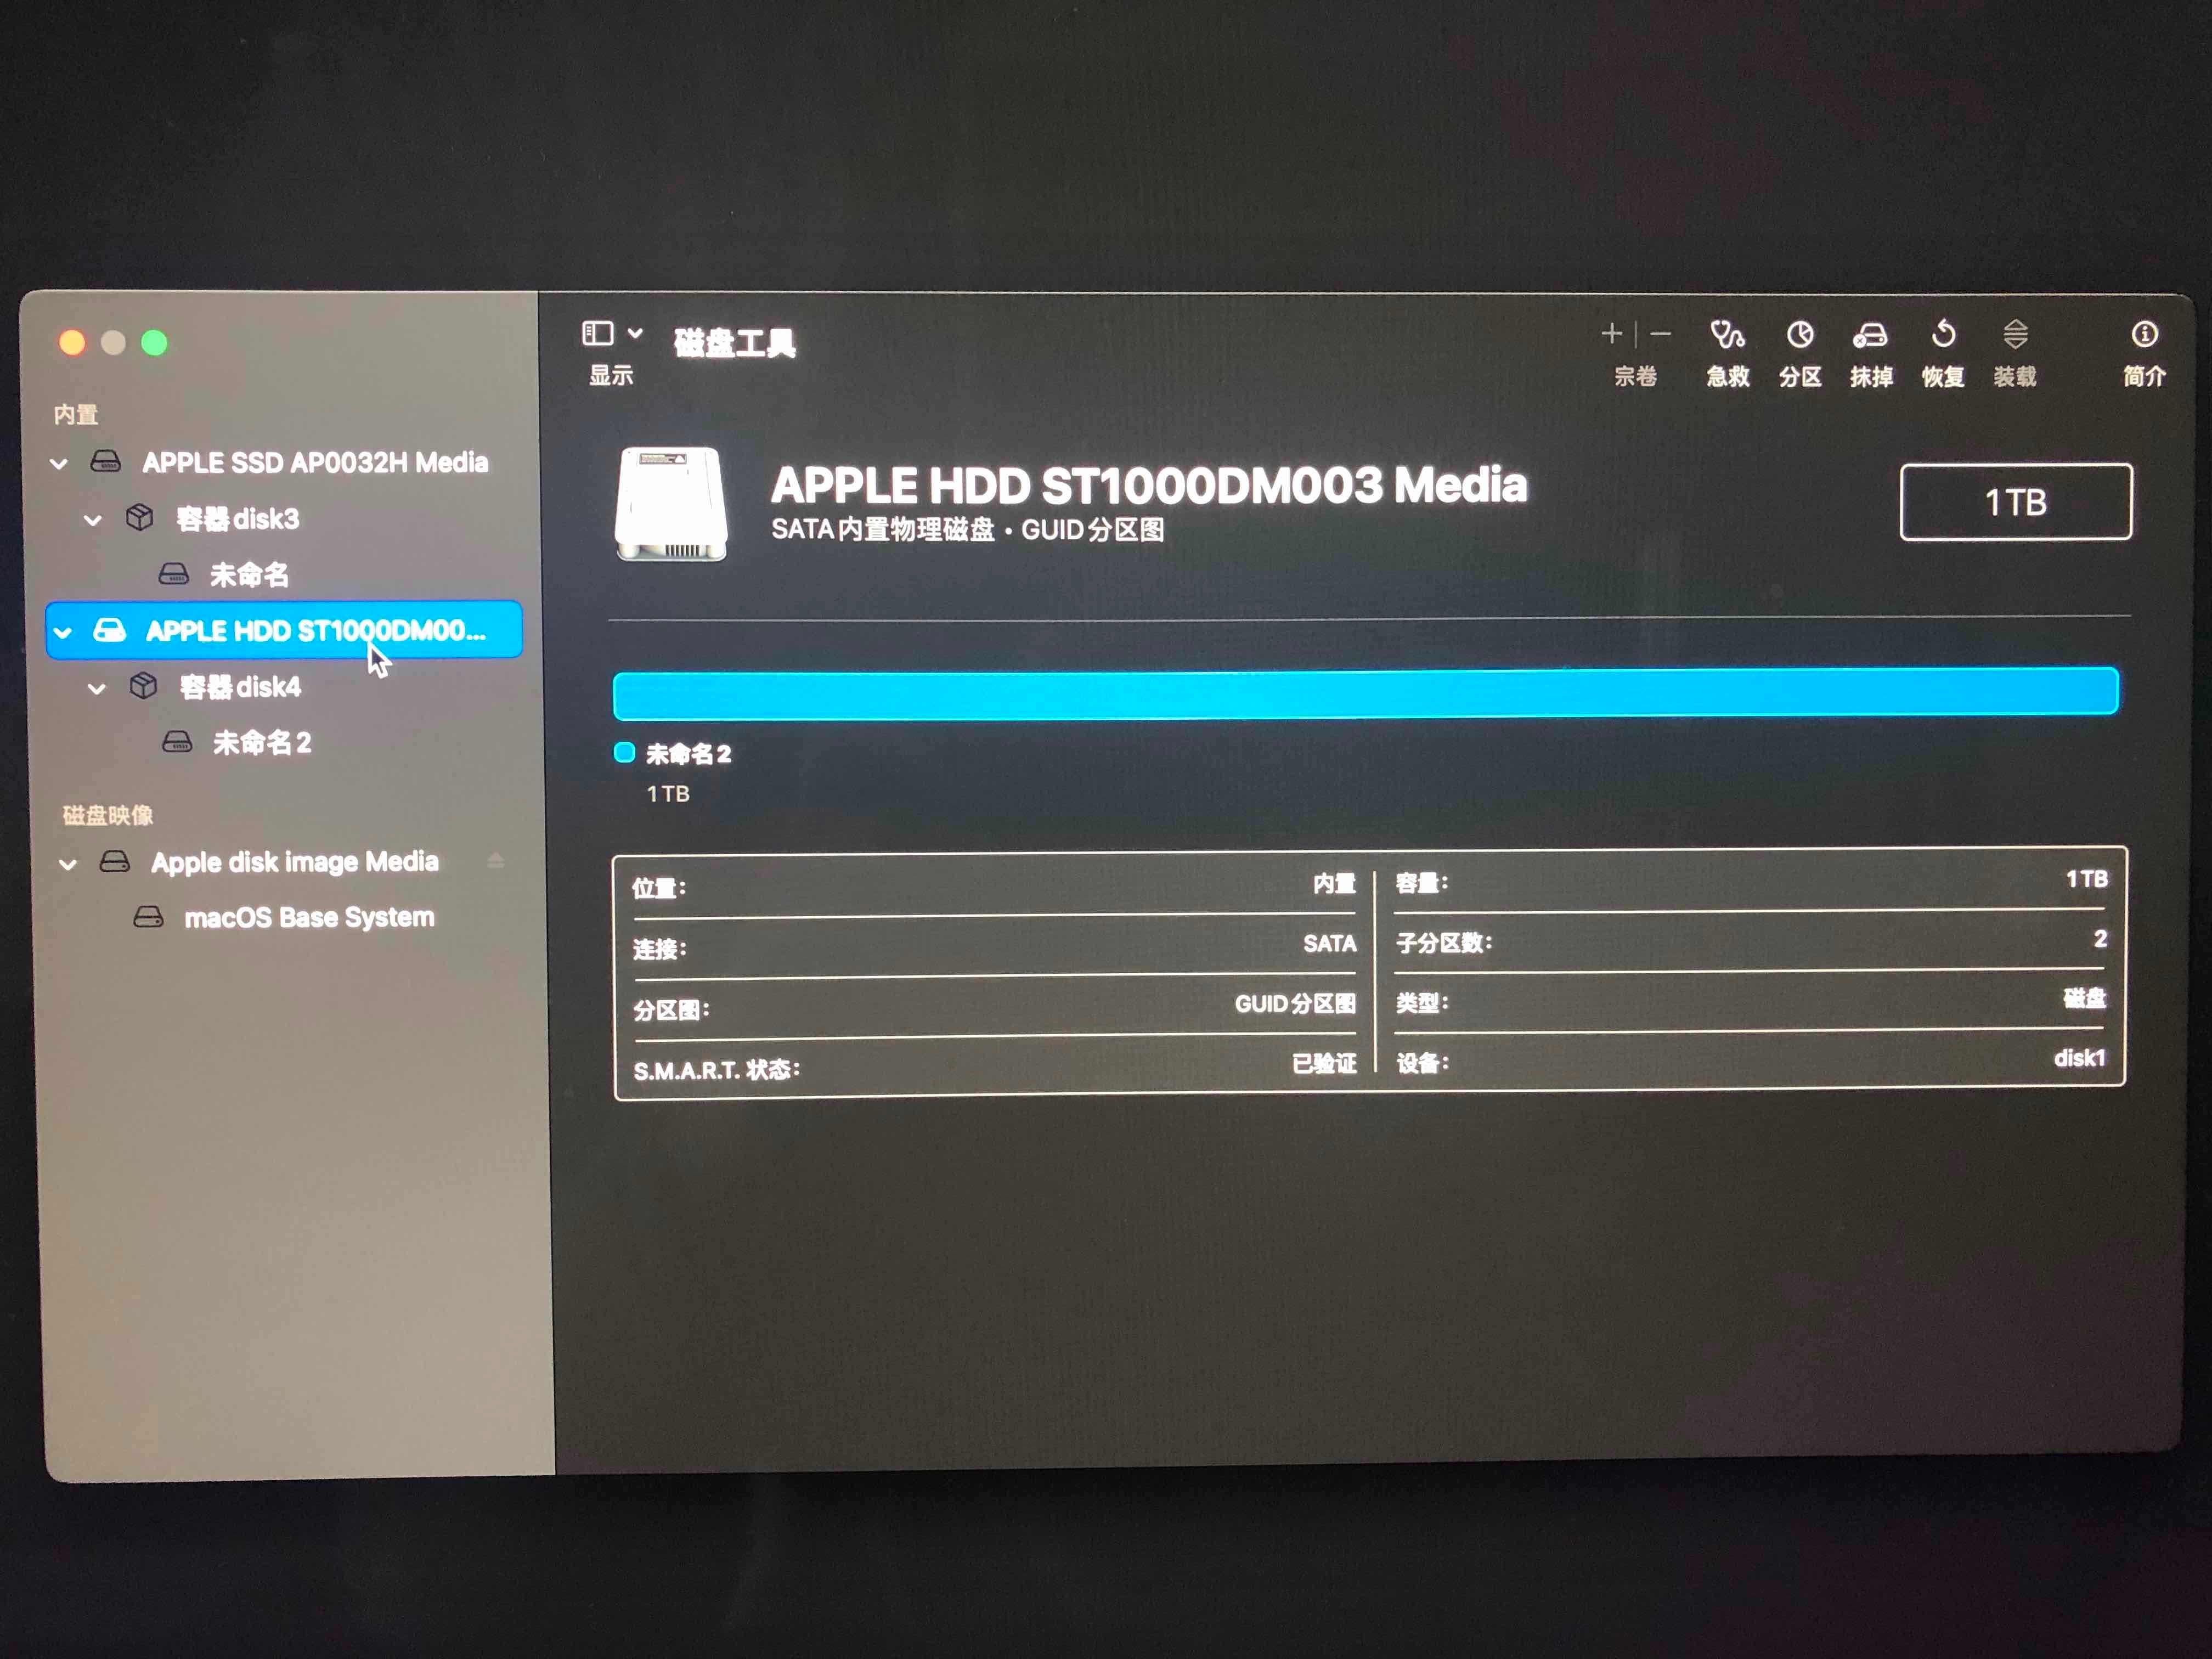Click the First Aid (急救) stethoscope icon
Viewport: 2212px width, 1659px height.
(x=1727, y=336)
